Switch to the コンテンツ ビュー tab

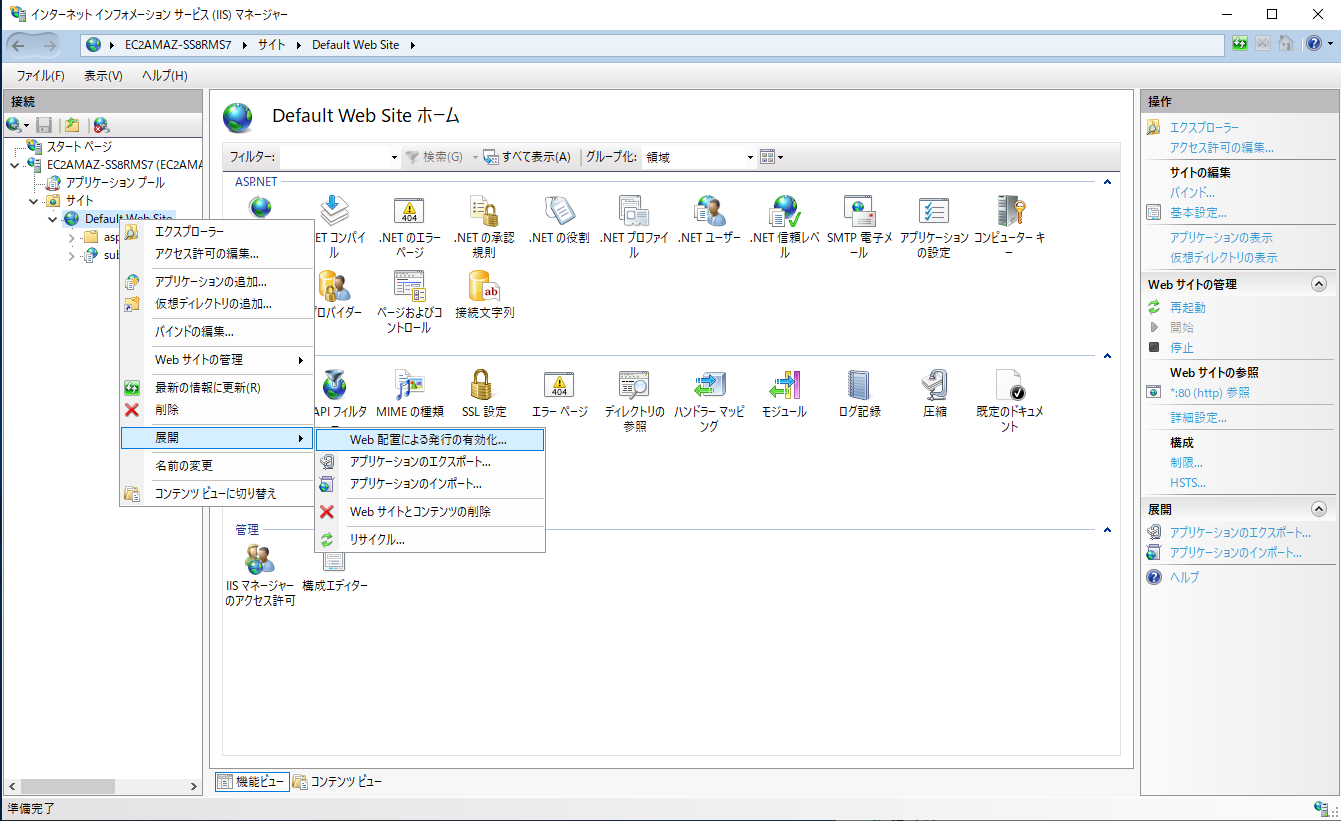point(337,782)
